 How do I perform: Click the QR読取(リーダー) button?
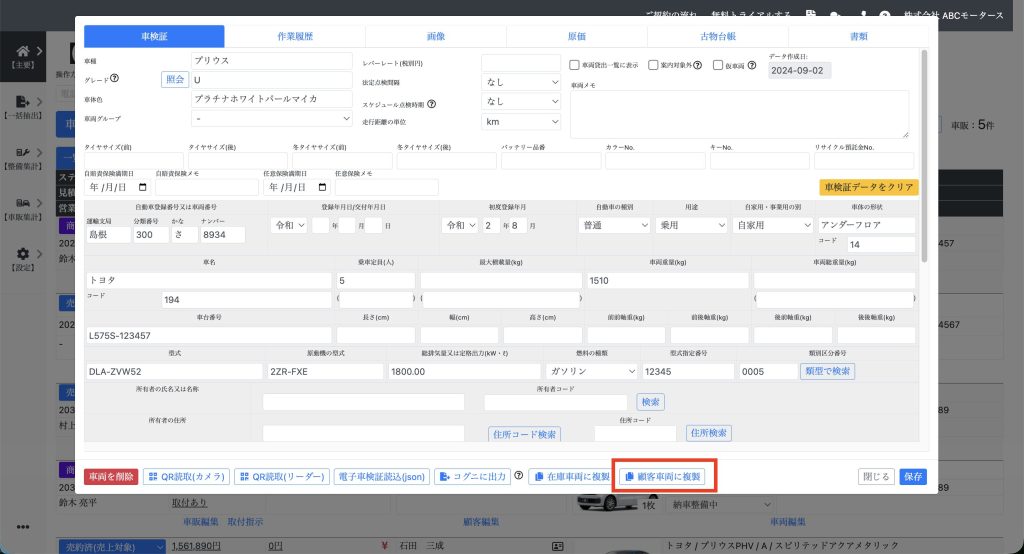click(281, 477)
